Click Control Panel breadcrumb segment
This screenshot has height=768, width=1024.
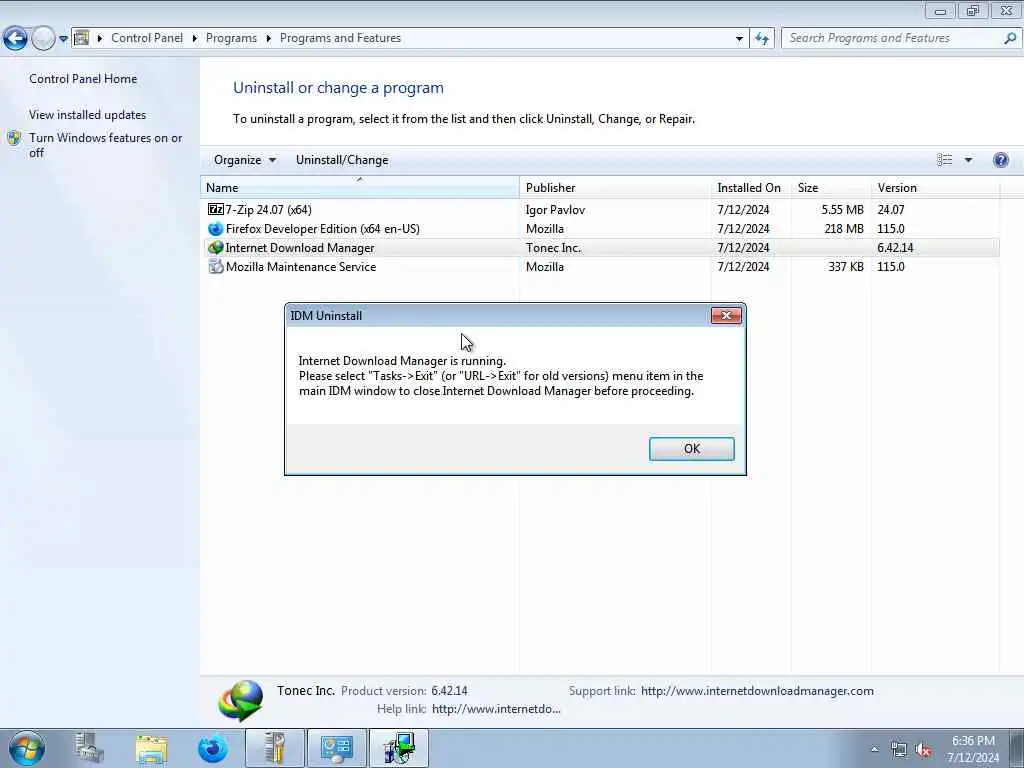click(147, 38)
